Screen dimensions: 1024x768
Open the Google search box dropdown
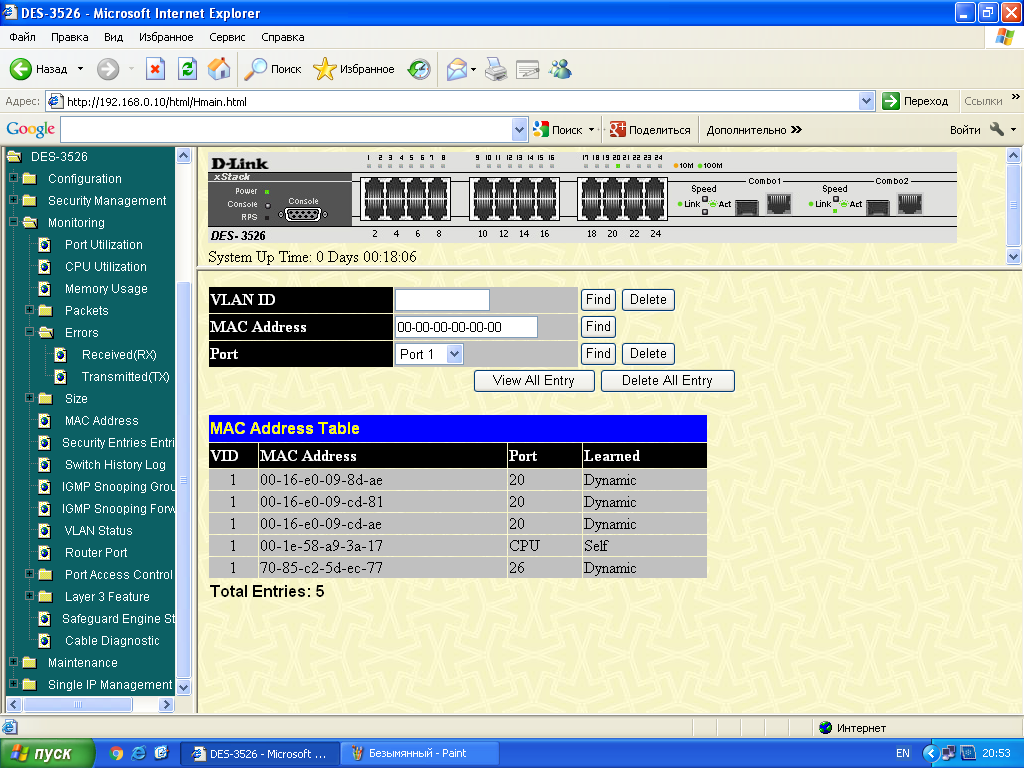tap(519, 129)
